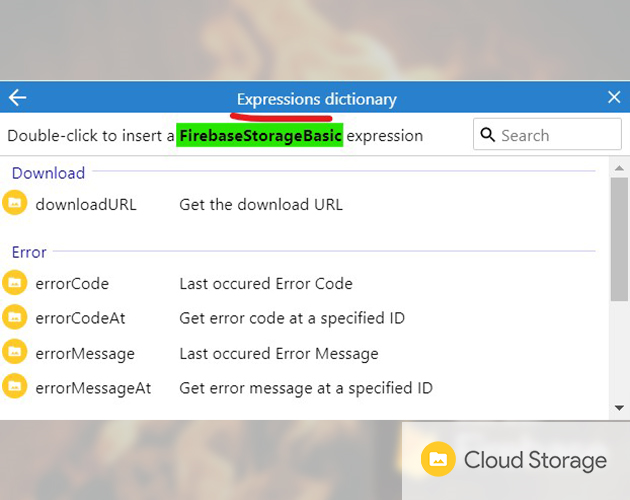Click the errorMessage expression icon
The height and width of the screenshot is (500, 630).
coord(14,353)
